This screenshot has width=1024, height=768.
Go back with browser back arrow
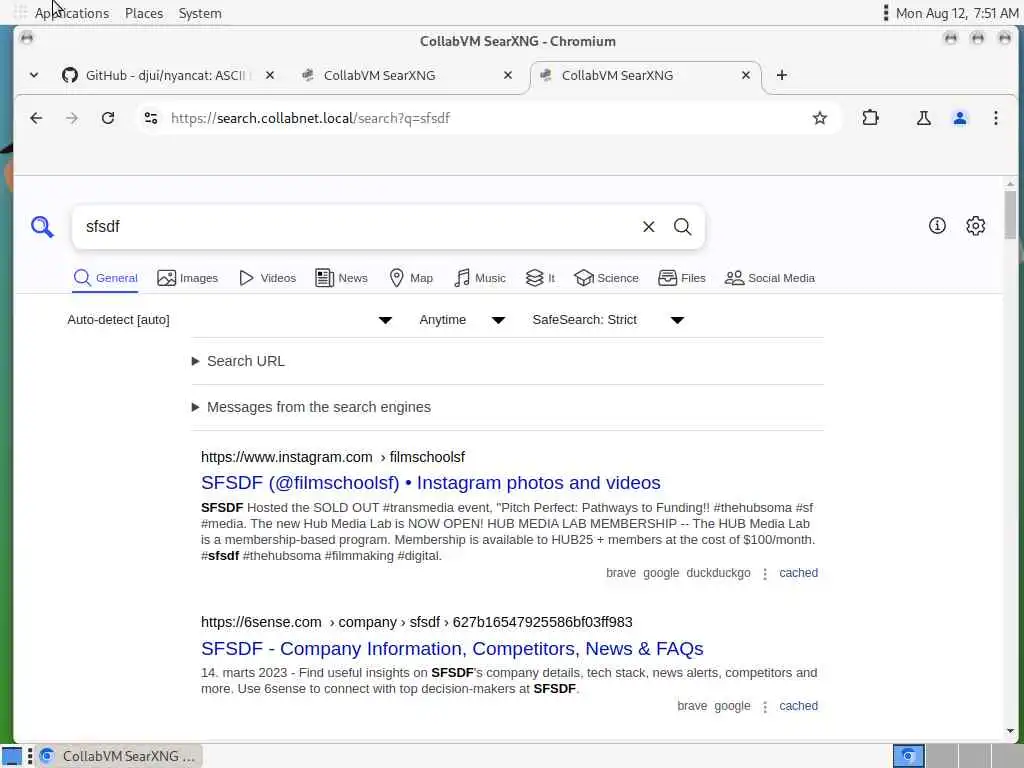pyautogui.click(x=36, y=118)
